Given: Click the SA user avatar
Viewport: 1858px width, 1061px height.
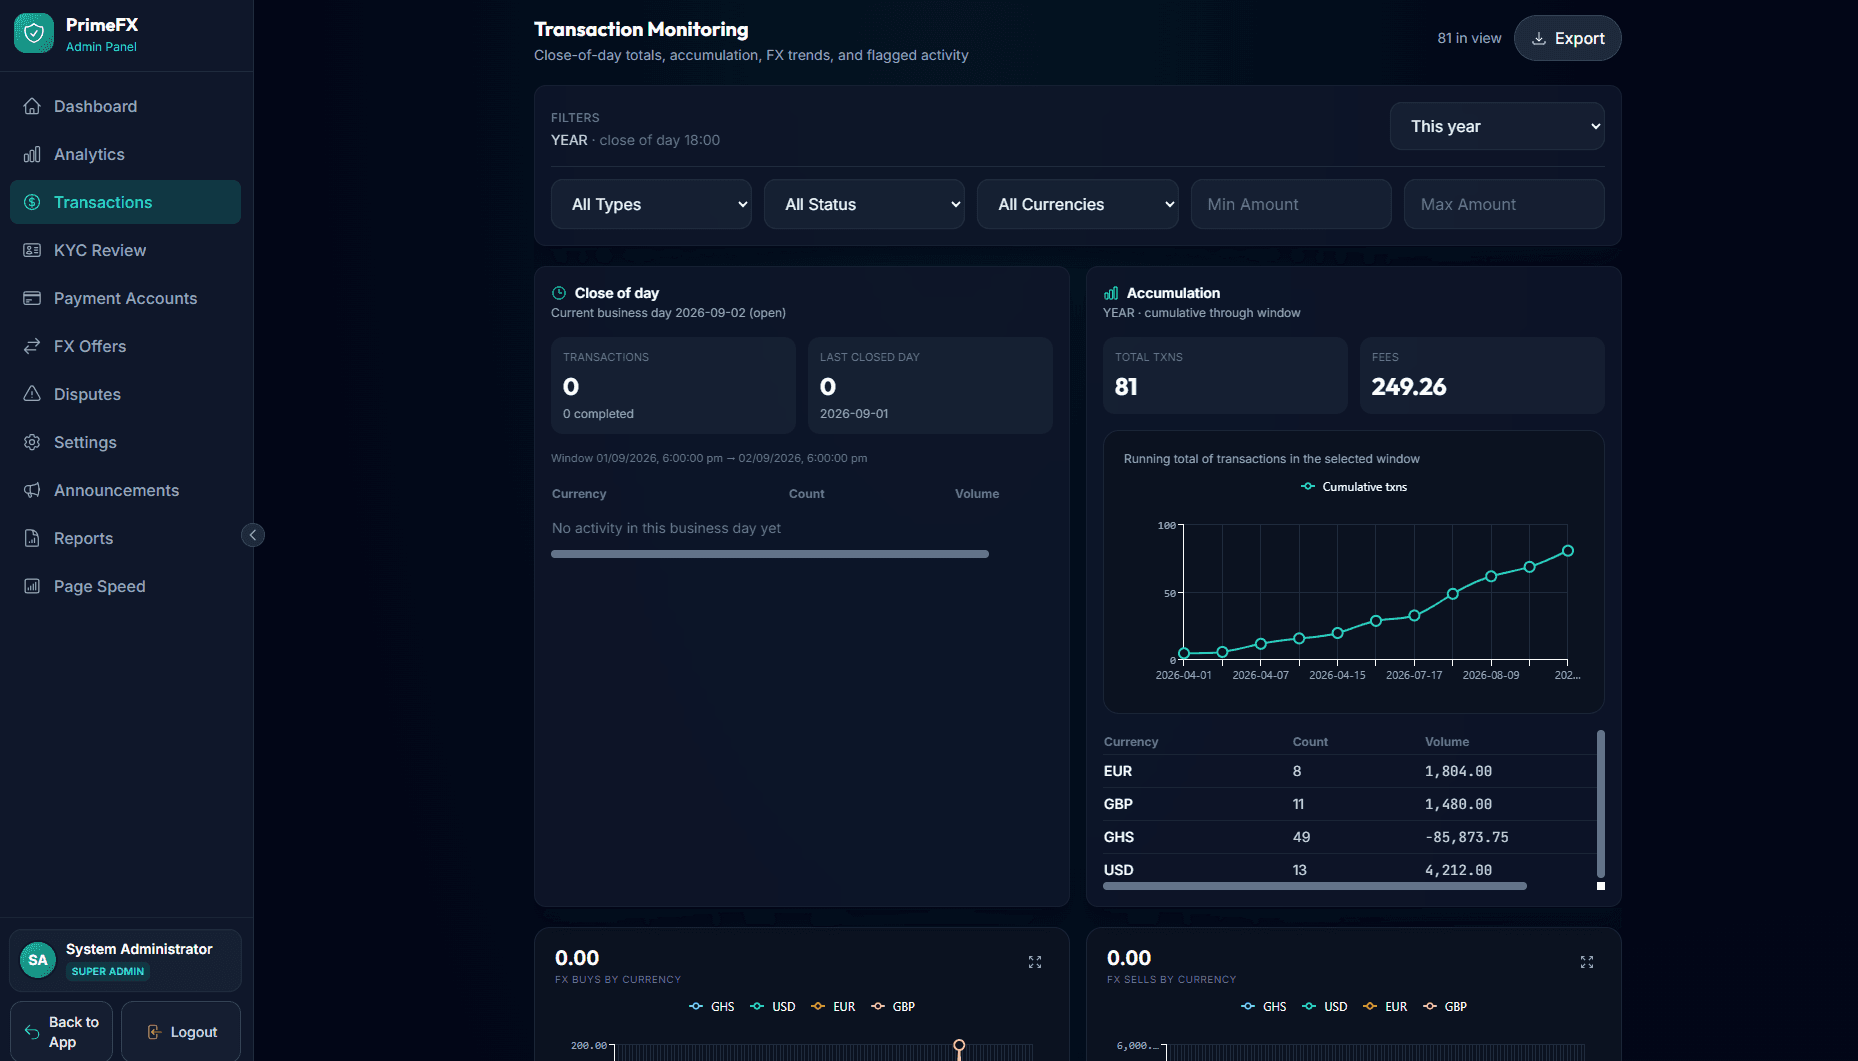Looking at the screenshot, I should pos(38,960).
